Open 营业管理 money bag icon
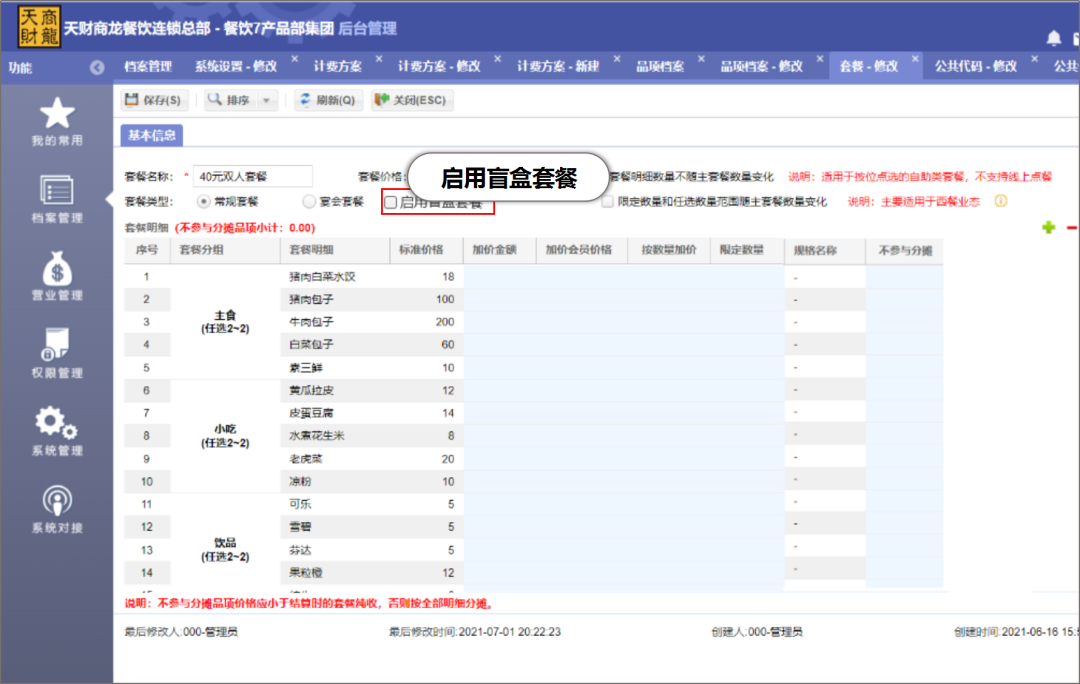The width and height of the screenshot is (1080, 684). (56, 268)
